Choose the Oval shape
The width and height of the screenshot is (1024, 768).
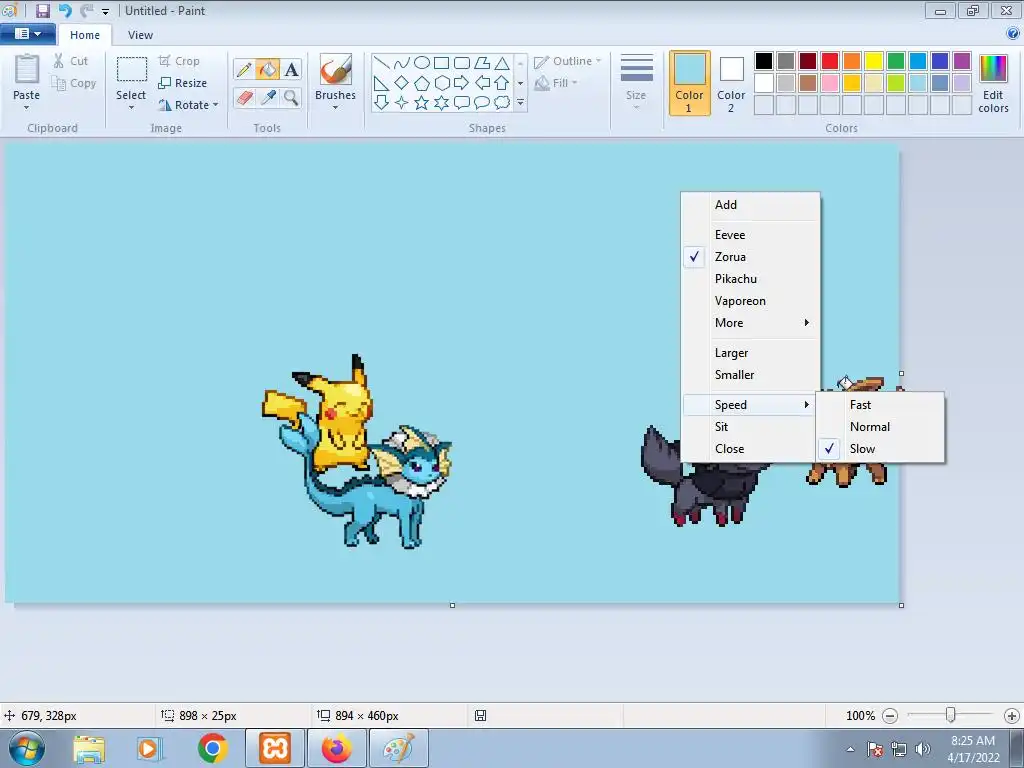[x=422, y=63]
